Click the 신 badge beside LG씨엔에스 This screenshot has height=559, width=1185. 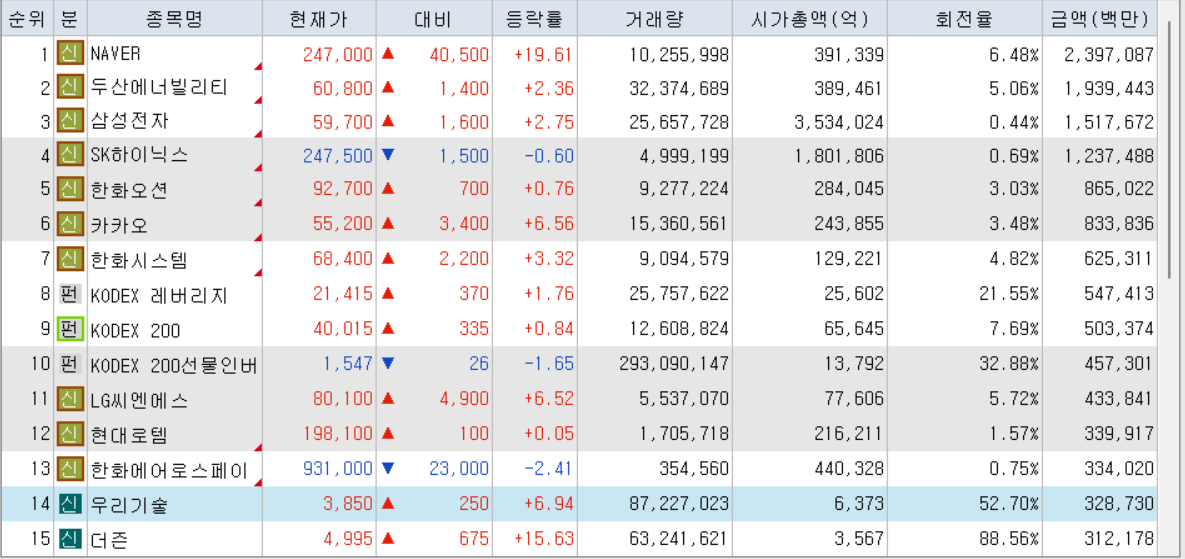70,400
